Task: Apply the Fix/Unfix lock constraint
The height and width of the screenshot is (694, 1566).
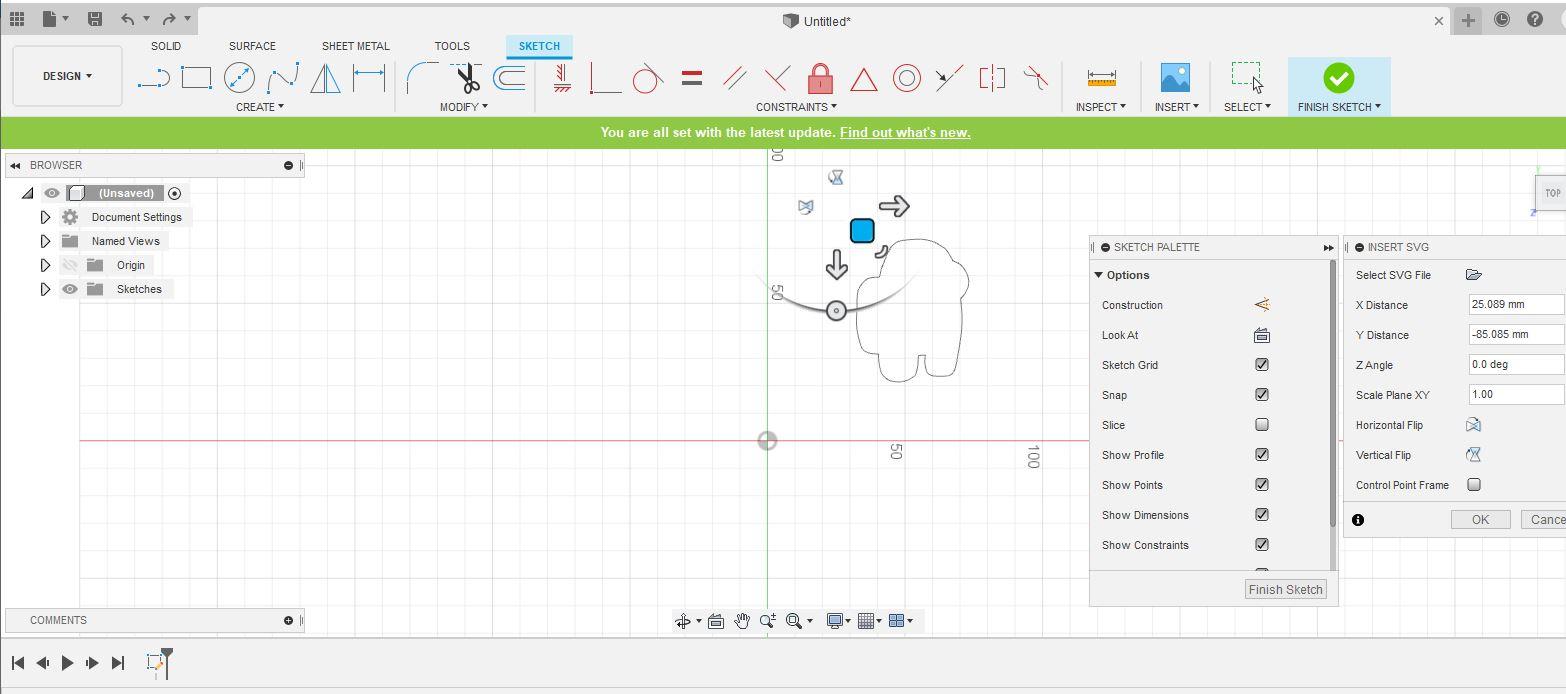Action: (x=820, y=77)
